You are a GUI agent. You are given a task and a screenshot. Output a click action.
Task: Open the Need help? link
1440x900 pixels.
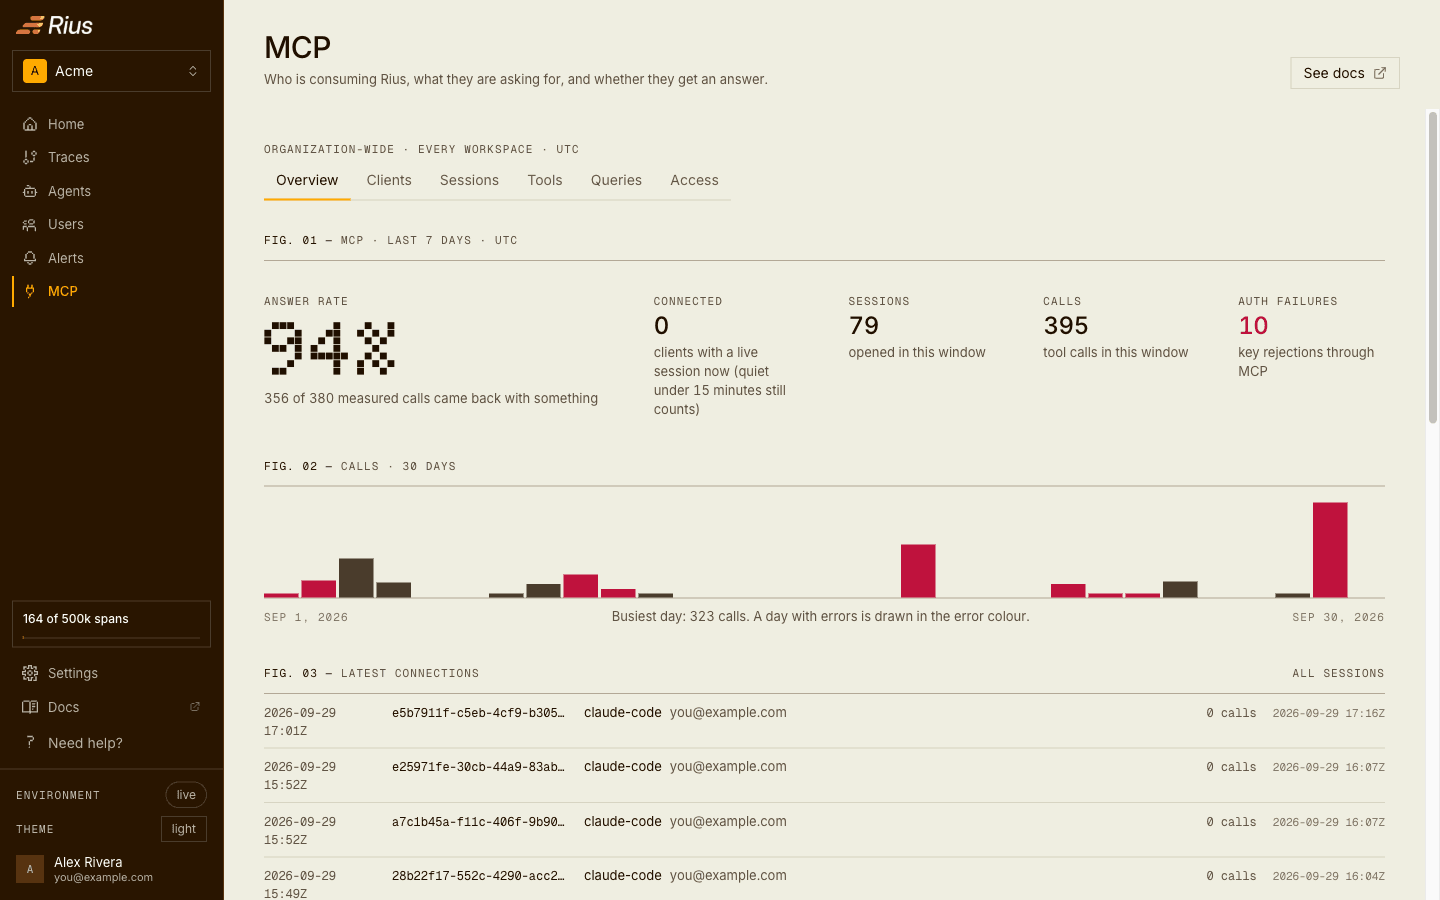[x=111, y=742]
